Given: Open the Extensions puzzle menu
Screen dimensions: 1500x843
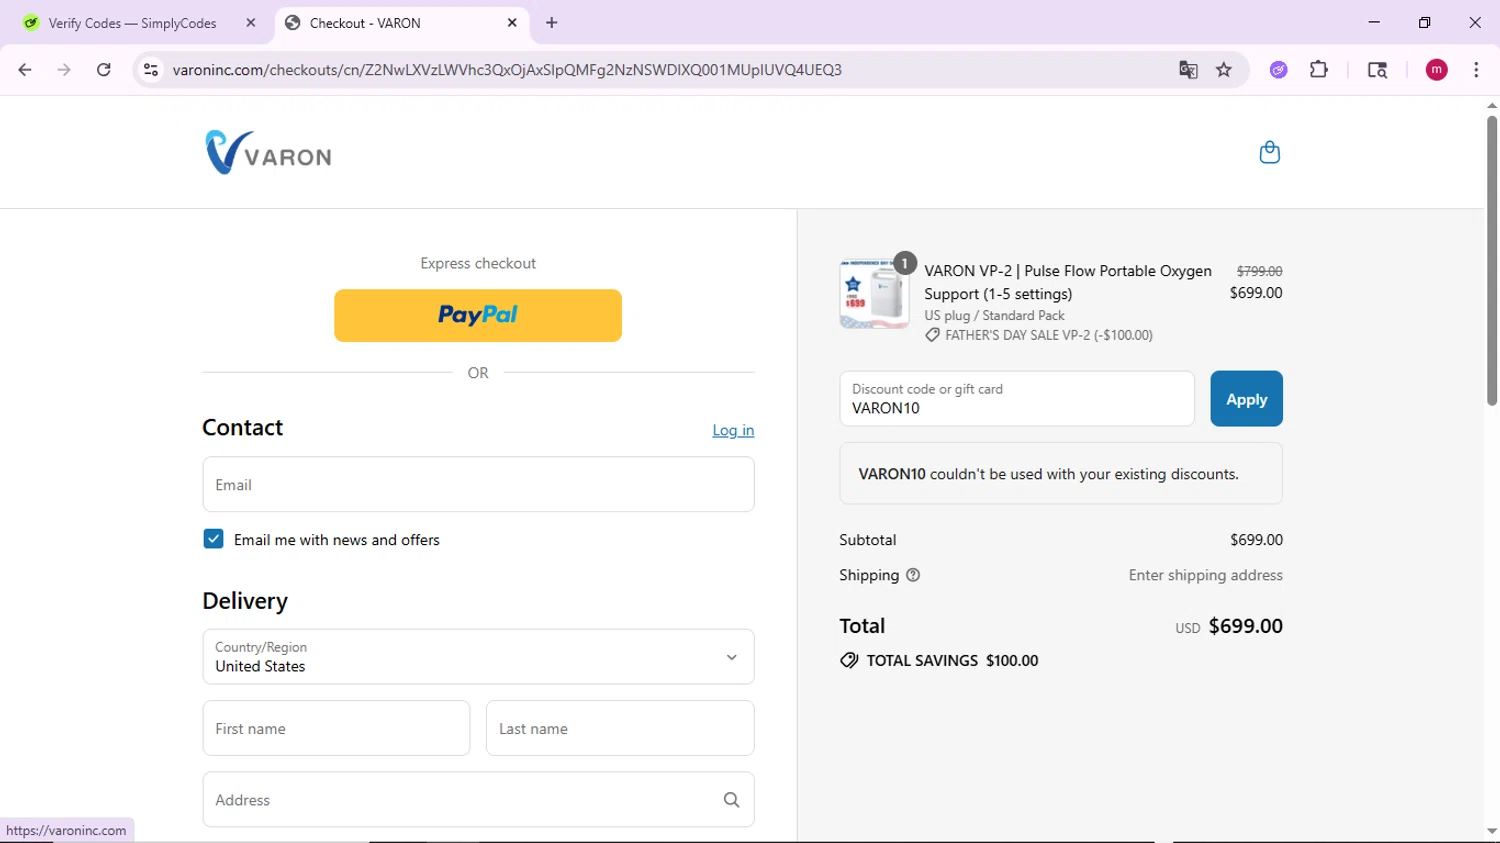Looking at the screenshot, I should [1319, 70].
